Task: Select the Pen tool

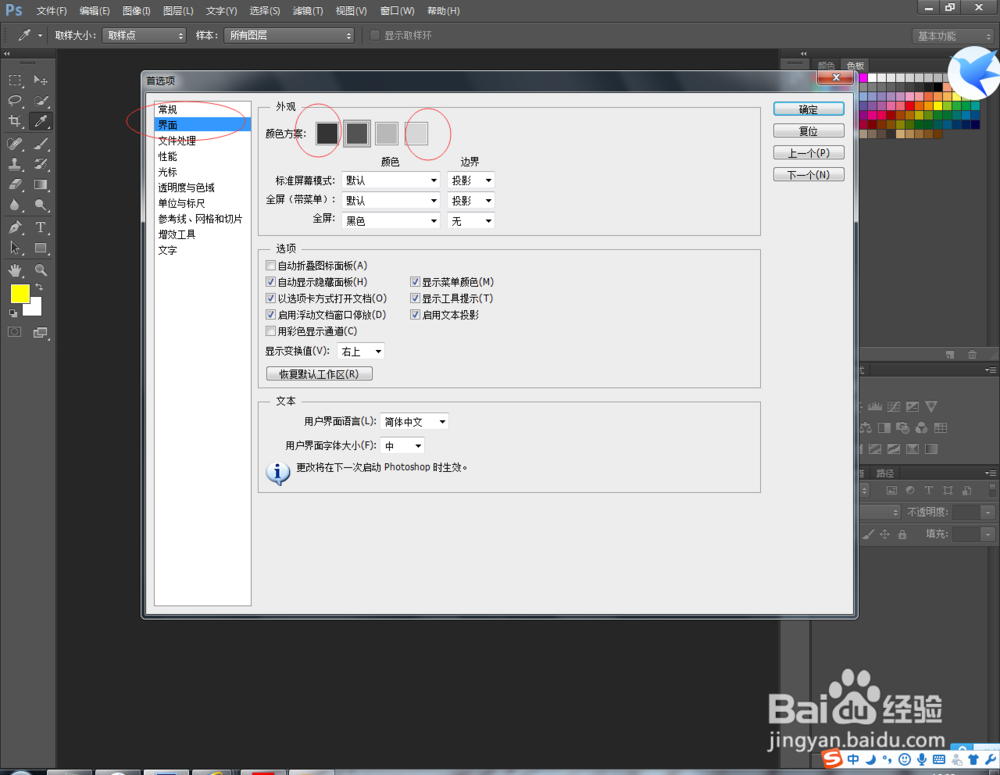Action: pos(15,227)
